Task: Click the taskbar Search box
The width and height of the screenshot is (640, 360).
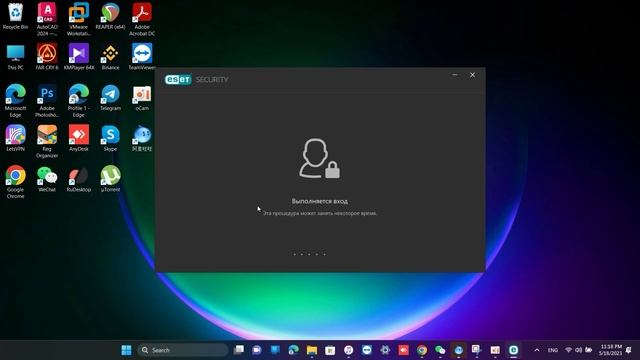Action: (x=182, y=350)
